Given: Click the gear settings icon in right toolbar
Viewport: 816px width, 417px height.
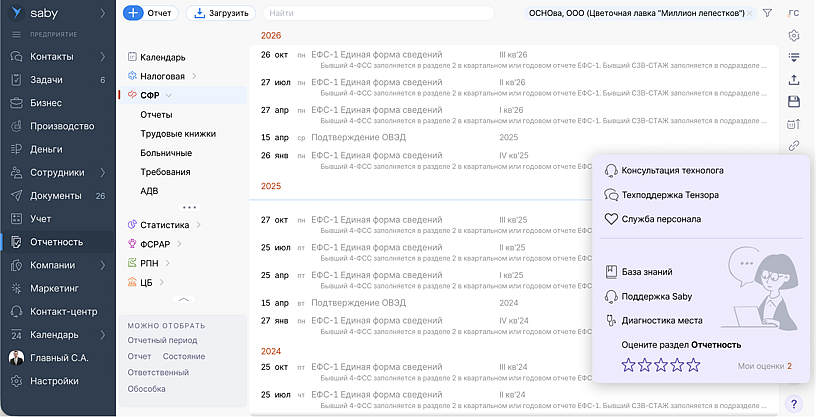Looking at the screenshot, I should tap(794, 35).
